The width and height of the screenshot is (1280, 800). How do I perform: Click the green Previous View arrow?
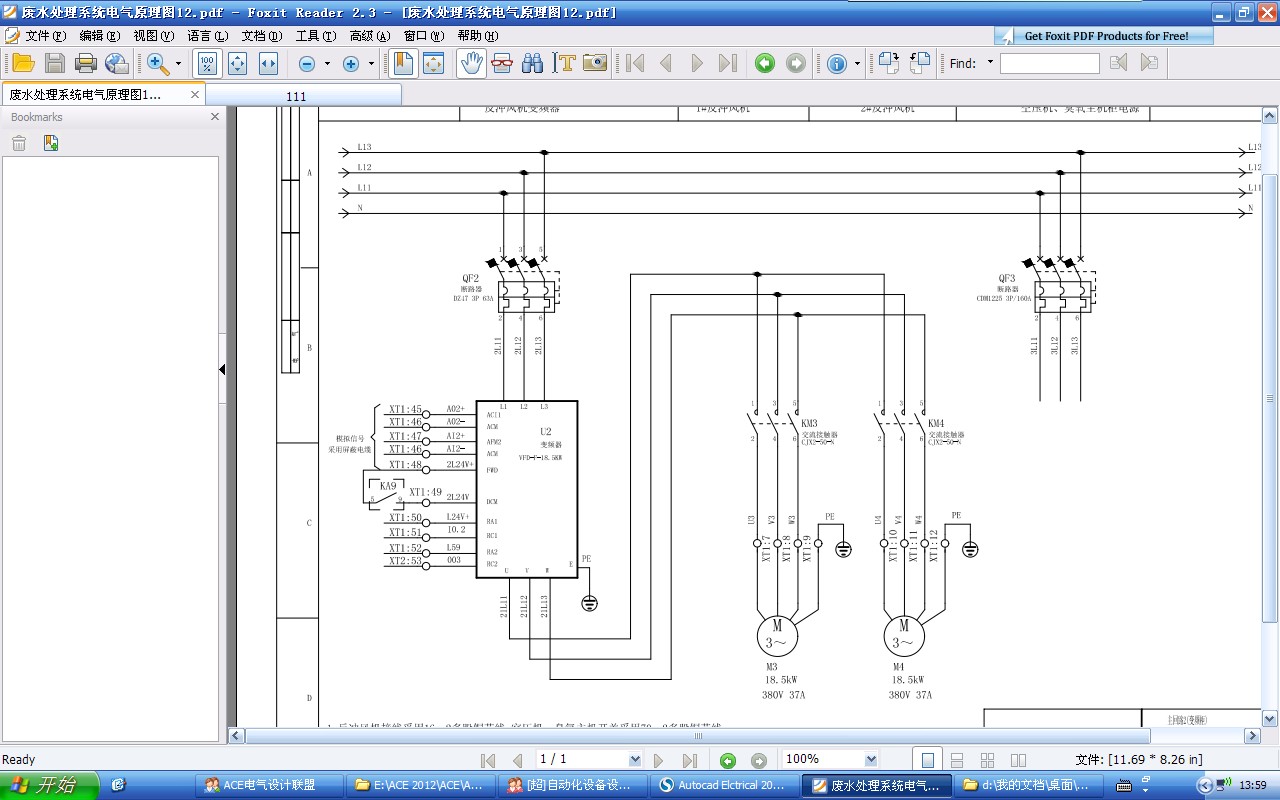point(764,63)
